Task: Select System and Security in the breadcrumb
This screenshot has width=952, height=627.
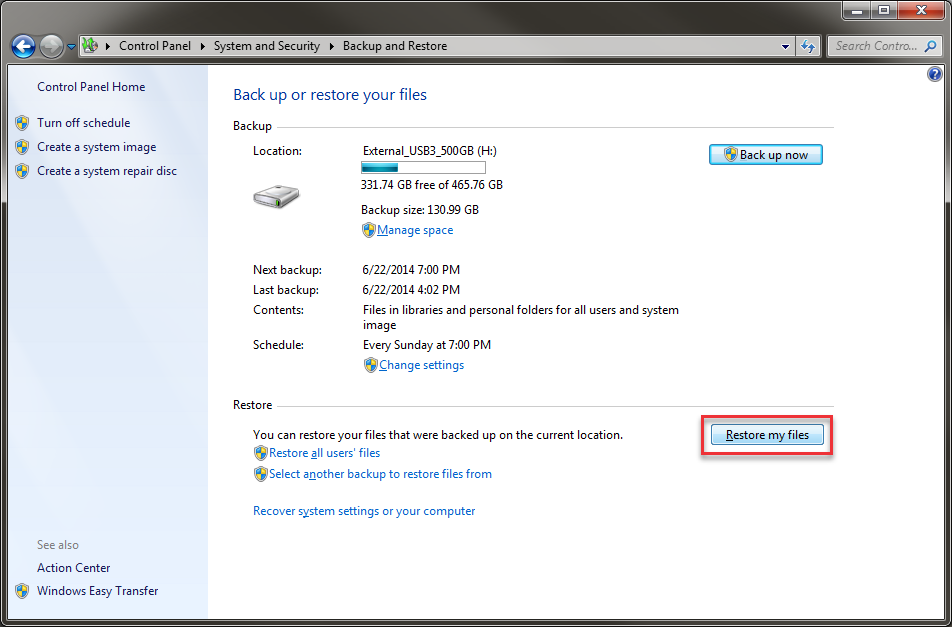Action: coord(266,46)
